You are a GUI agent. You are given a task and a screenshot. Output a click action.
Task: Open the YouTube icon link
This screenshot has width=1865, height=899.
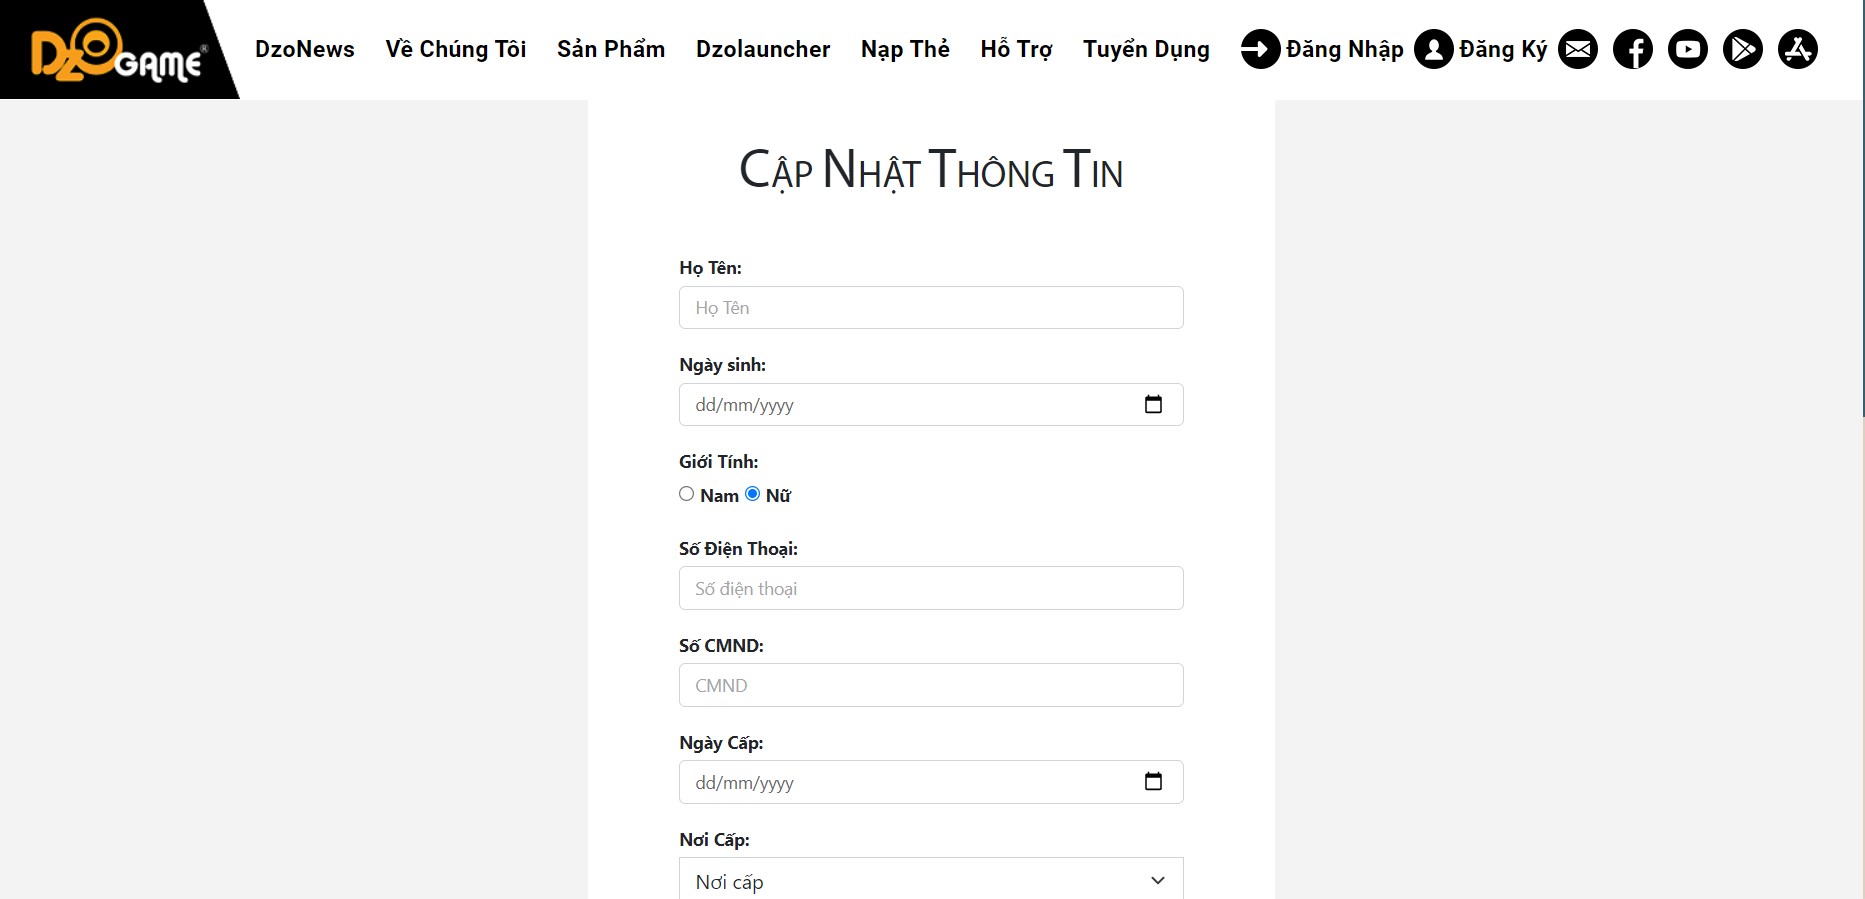[x=1688, y=49]
